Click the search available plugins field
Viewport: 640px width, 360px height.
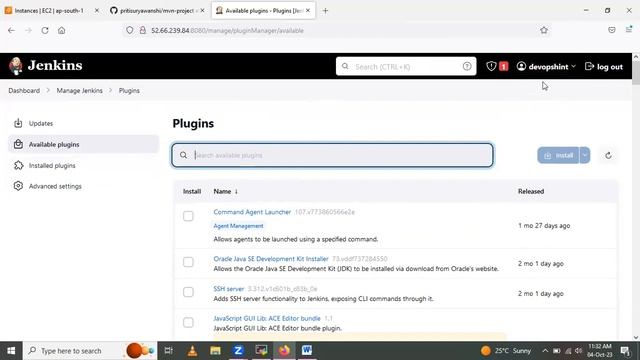point(332,155)
